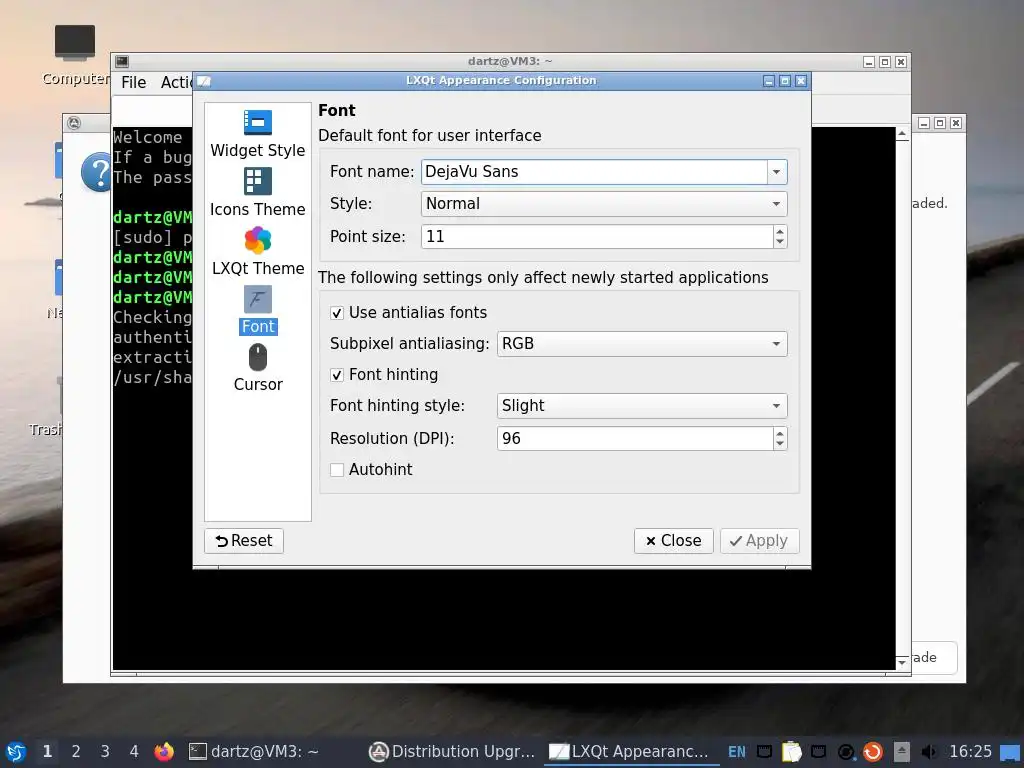Open the Icons Theme section
The width and height of the screenshot is (1024, 768).
point(257,193)
